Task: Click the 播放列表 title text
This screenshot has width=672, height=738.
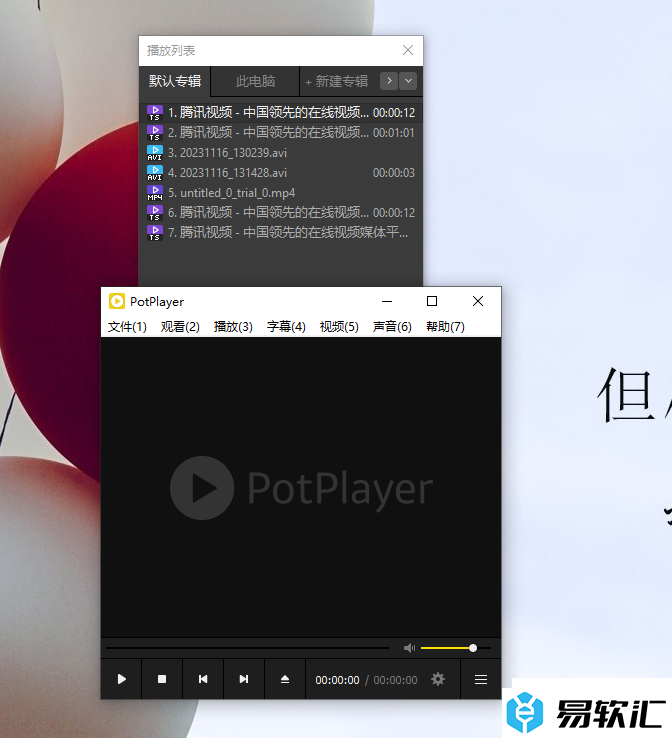Action: (x=171, y=50)
